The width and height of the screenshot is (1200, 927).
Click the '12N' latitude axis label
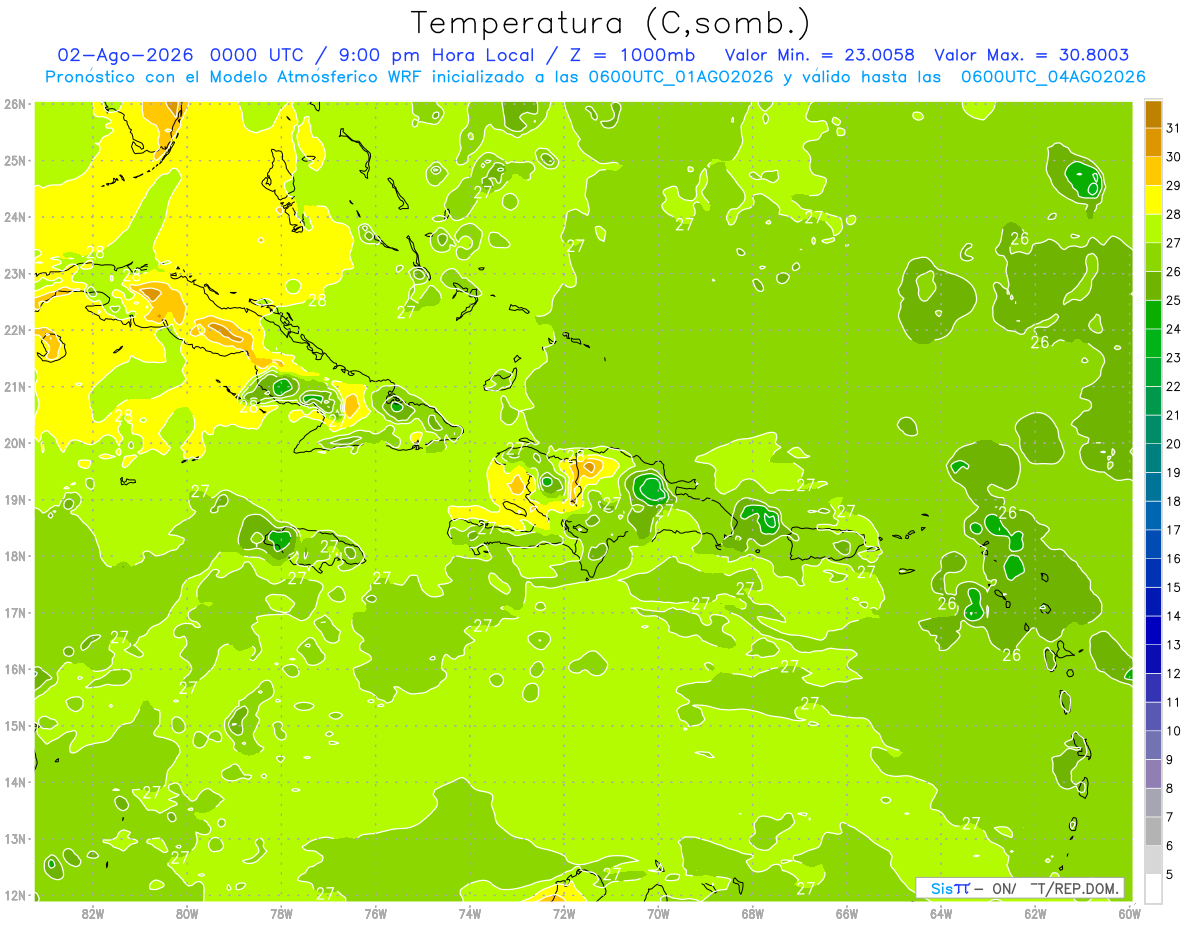tap(15, 895)
